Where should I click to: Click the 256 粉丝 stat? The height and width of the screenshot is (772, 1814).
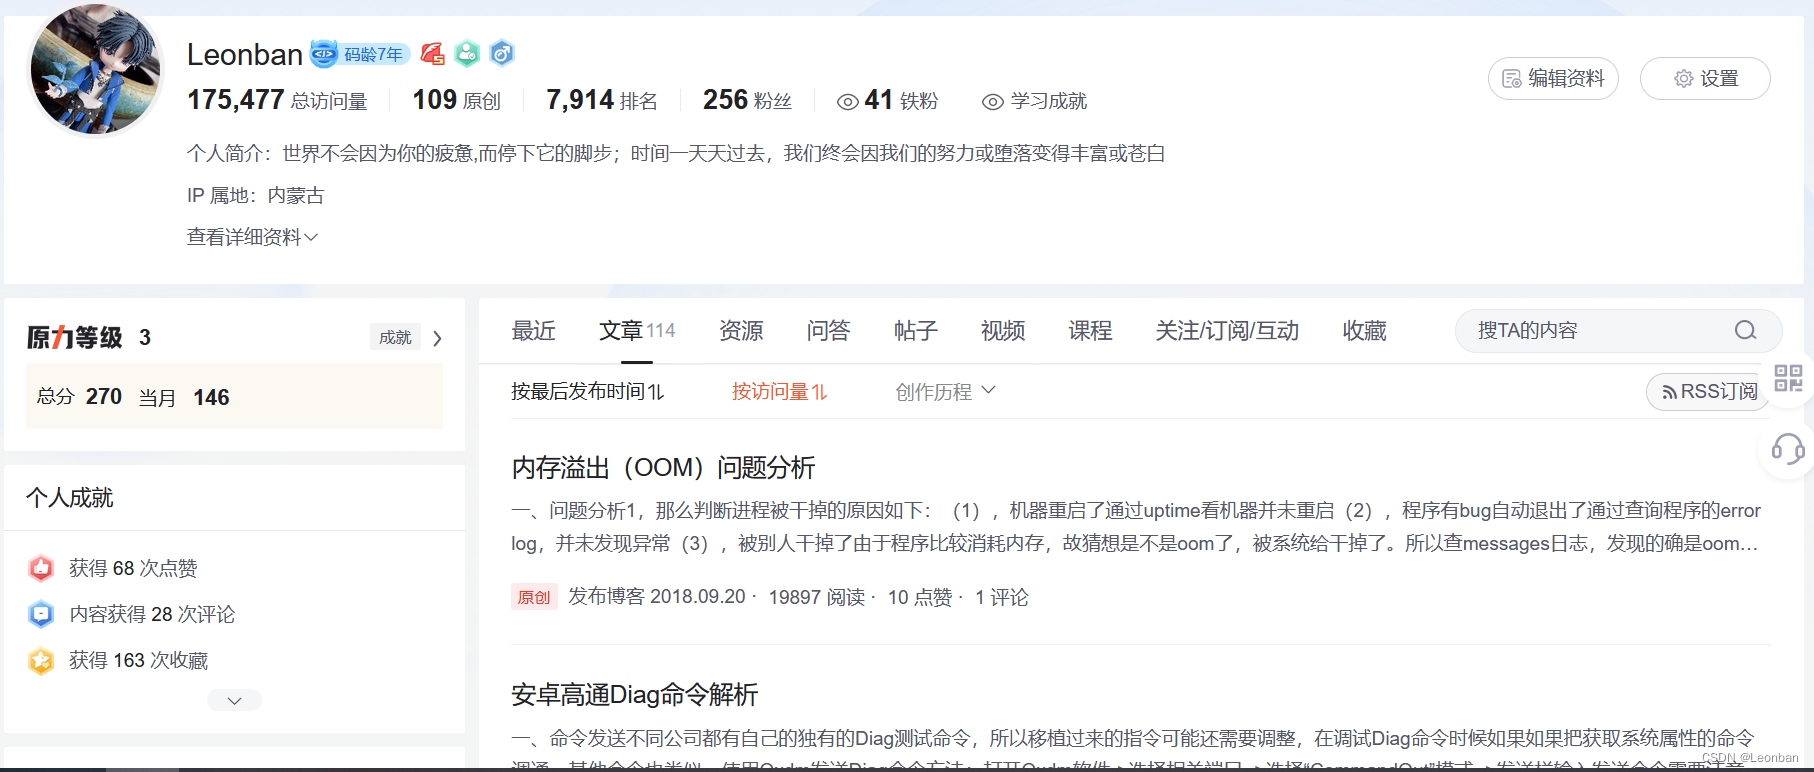point(747,100)
